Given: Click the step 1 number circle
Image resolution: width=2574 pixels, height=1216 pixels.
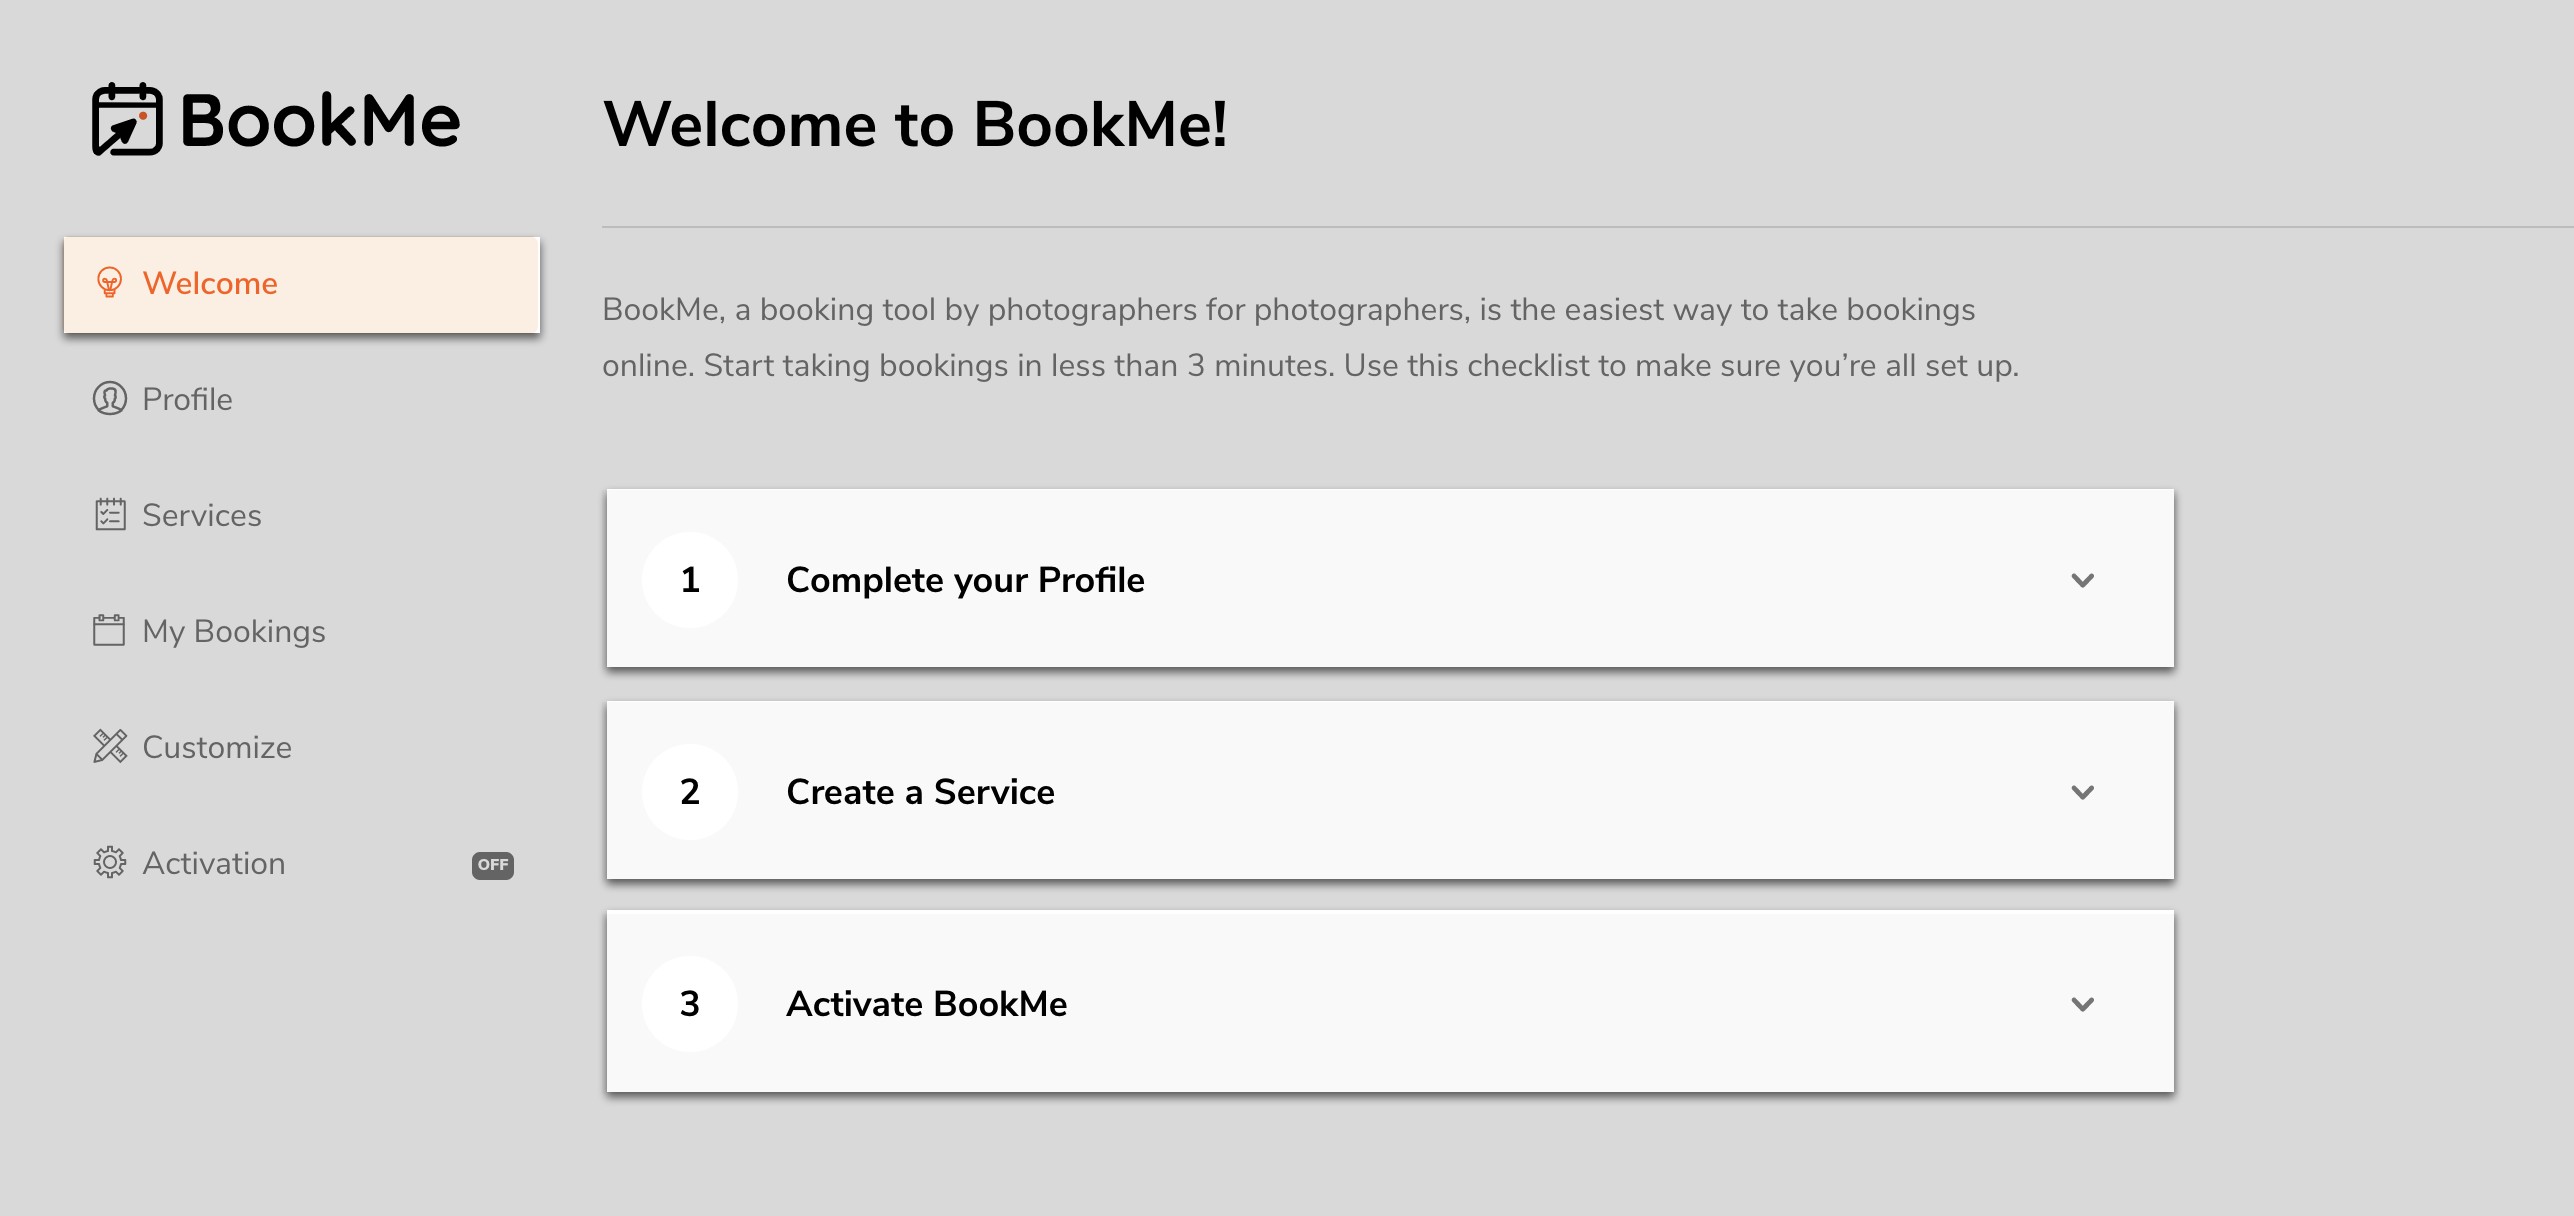Looking at the screenshot, I should pos(690,580).
